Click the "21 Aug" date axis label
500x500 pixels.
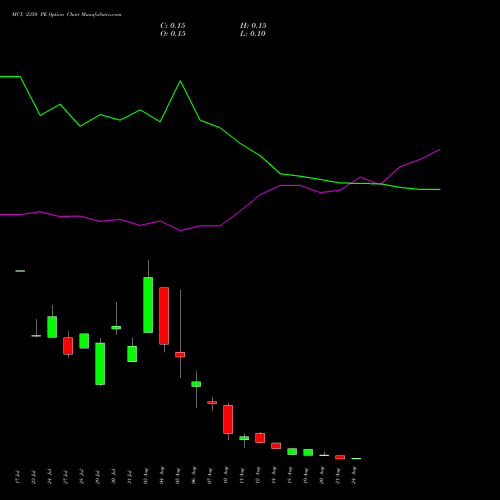(x=338, y=476)
